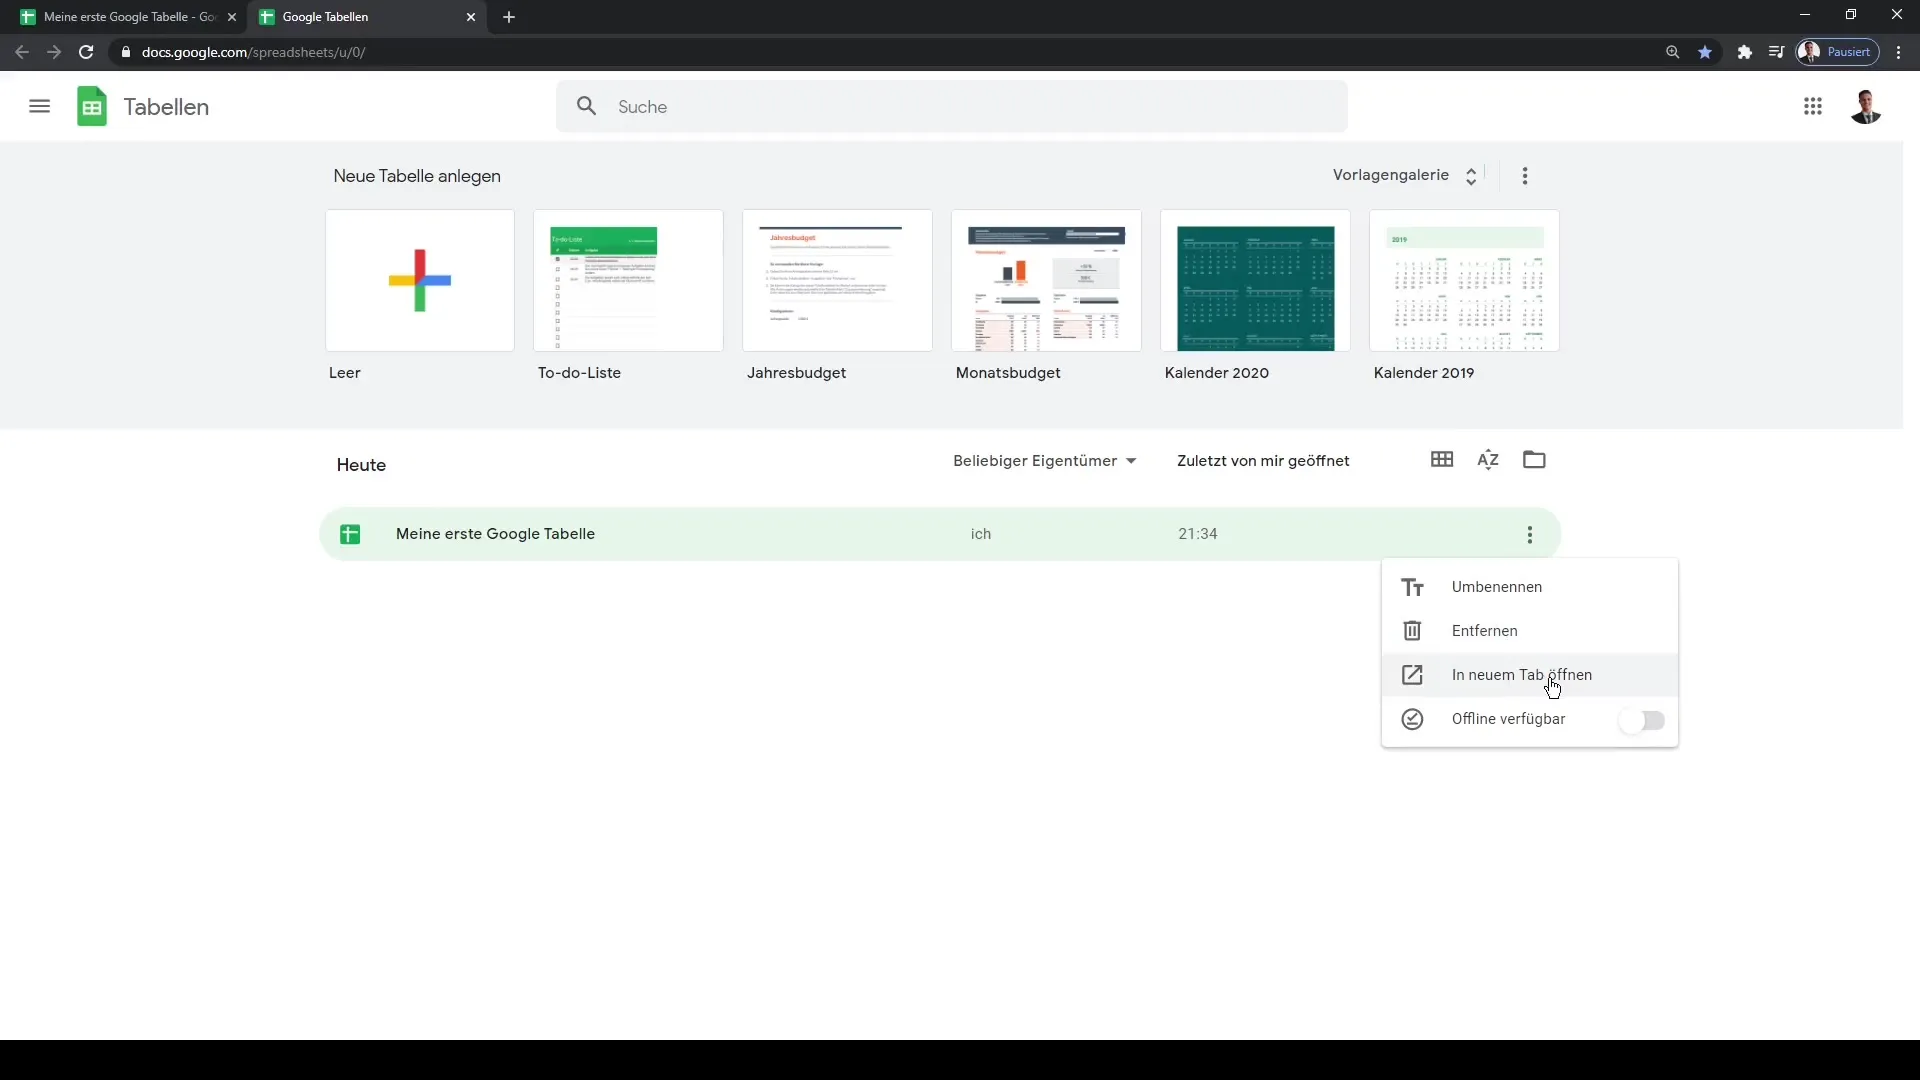Close the Meine erste Google Tabelle tab
1920x1080 pixels.
pyautogui.click(x=232, y=17)
